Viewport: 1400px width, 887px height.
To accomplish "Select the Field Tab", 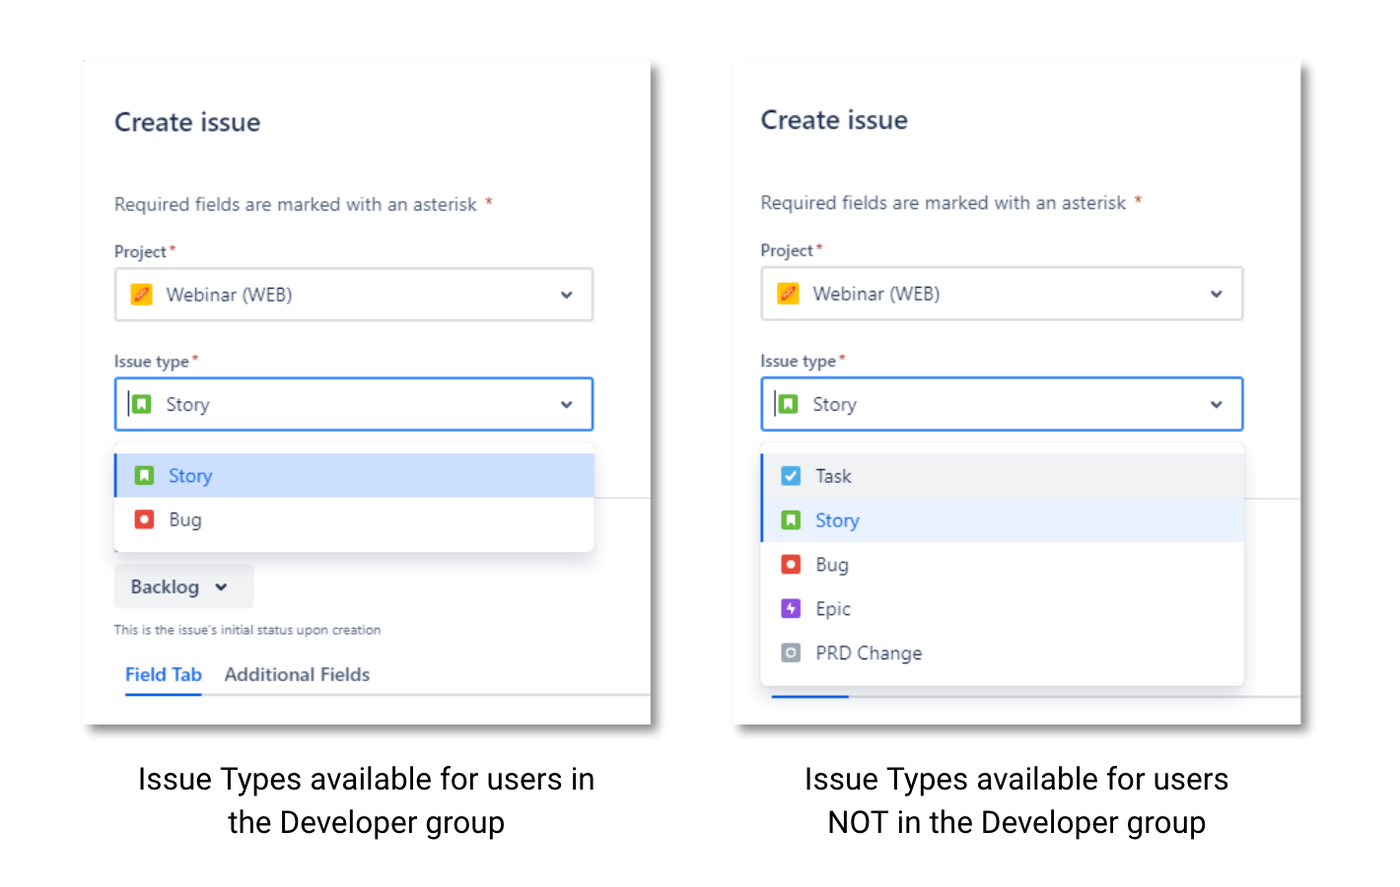I will click(x=162, y=675).
